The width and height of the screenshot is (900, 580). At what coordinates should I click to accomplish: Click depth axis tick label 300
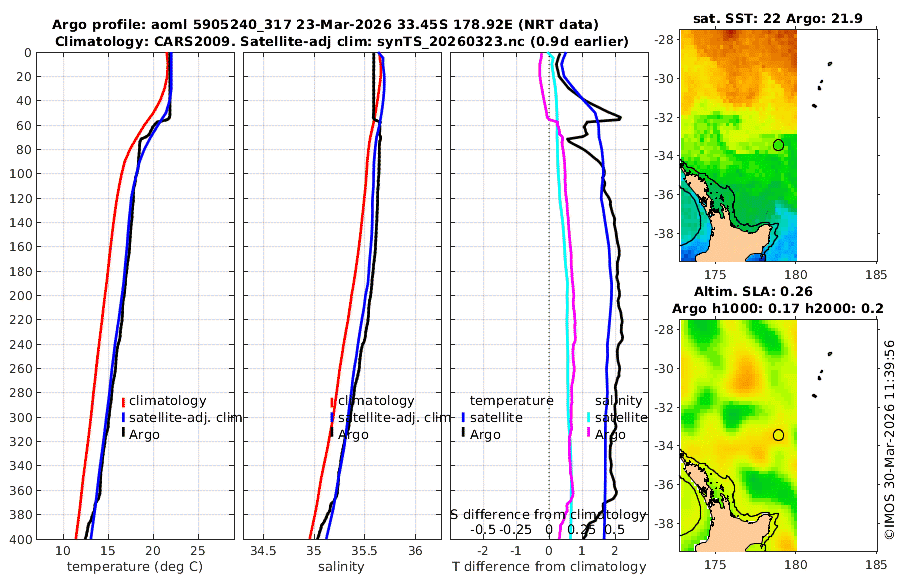point(21,417)
